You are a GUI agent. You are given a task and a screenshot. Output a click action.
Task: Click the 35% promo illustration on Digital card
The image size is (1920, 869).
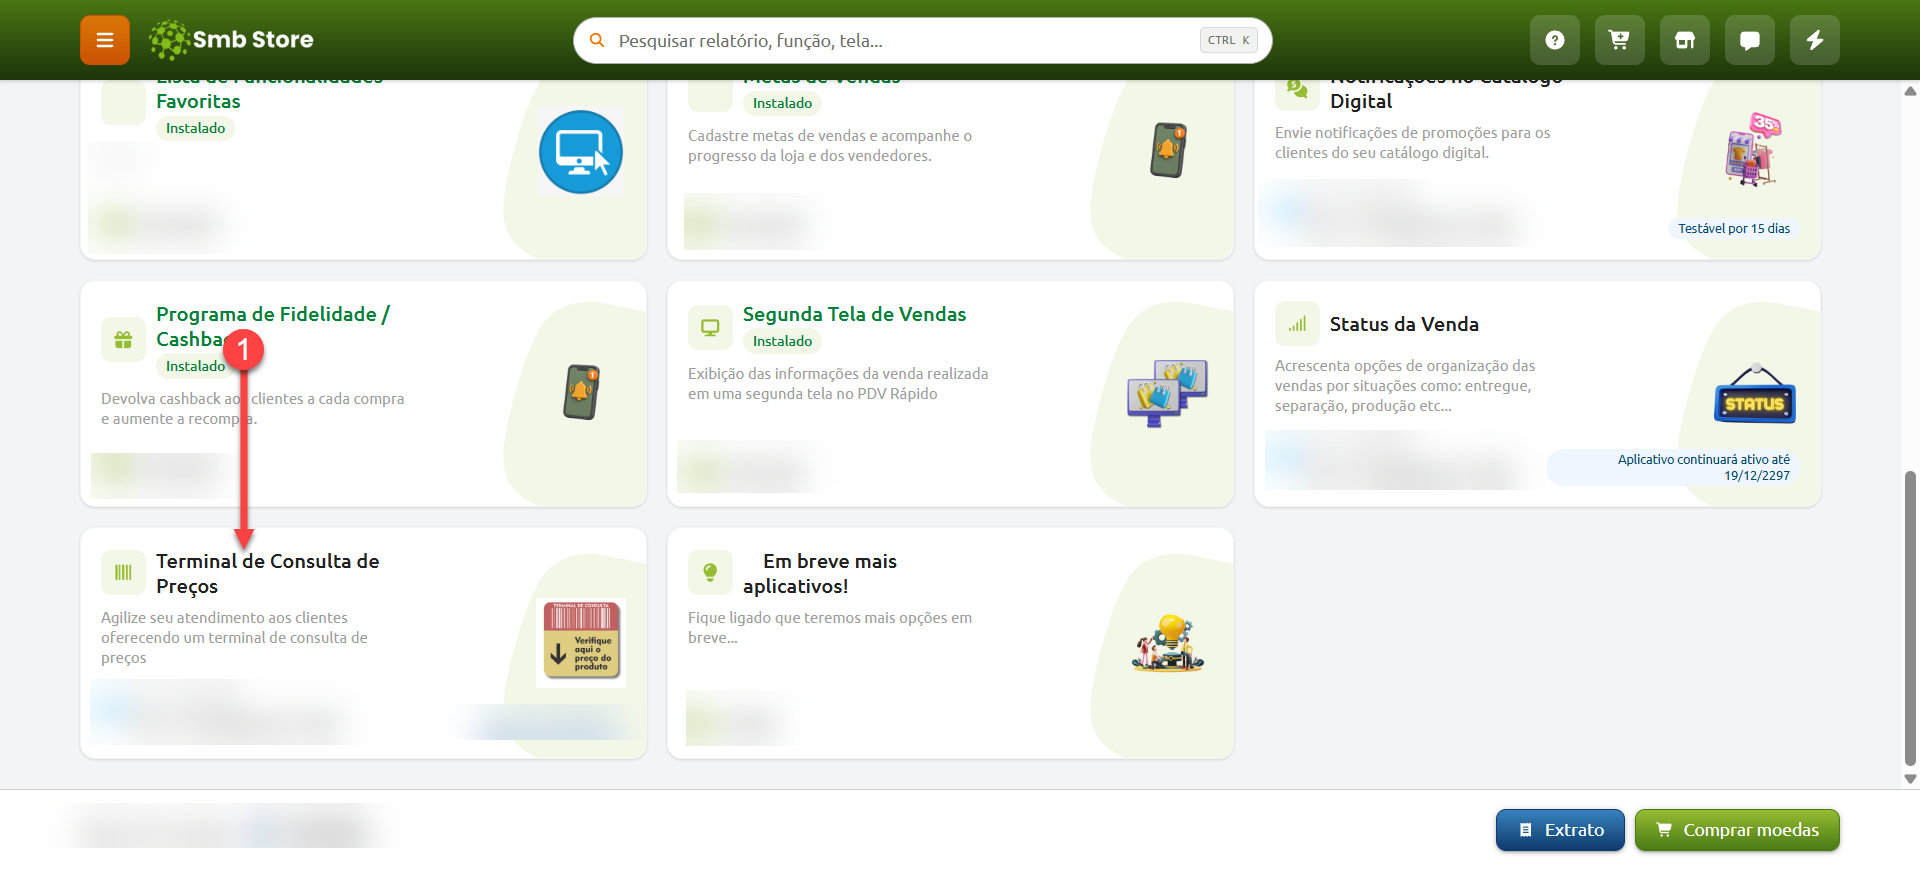(x=1755, y=150)
